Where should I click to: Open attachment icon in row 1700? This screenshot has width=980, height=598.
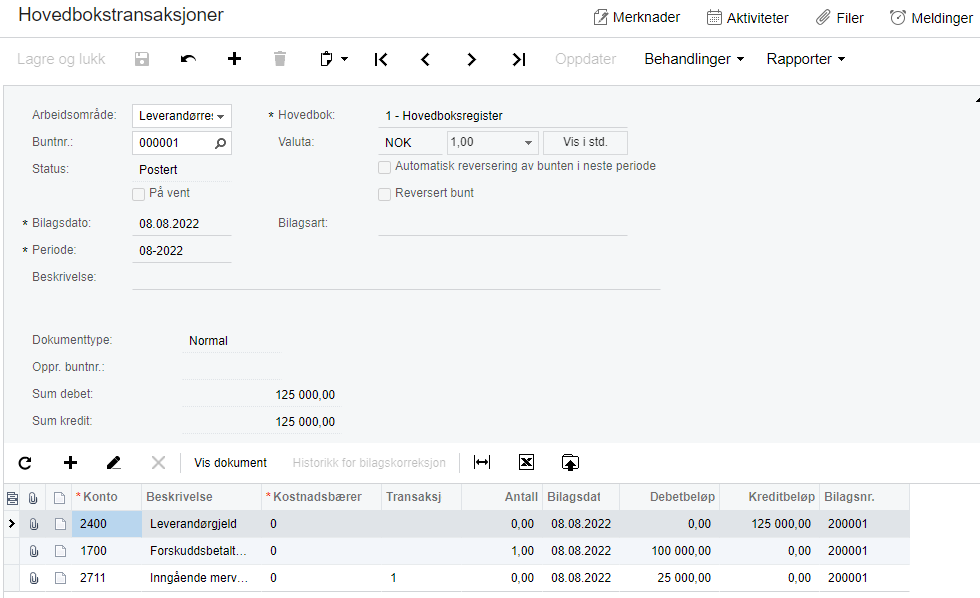[34, 551]
